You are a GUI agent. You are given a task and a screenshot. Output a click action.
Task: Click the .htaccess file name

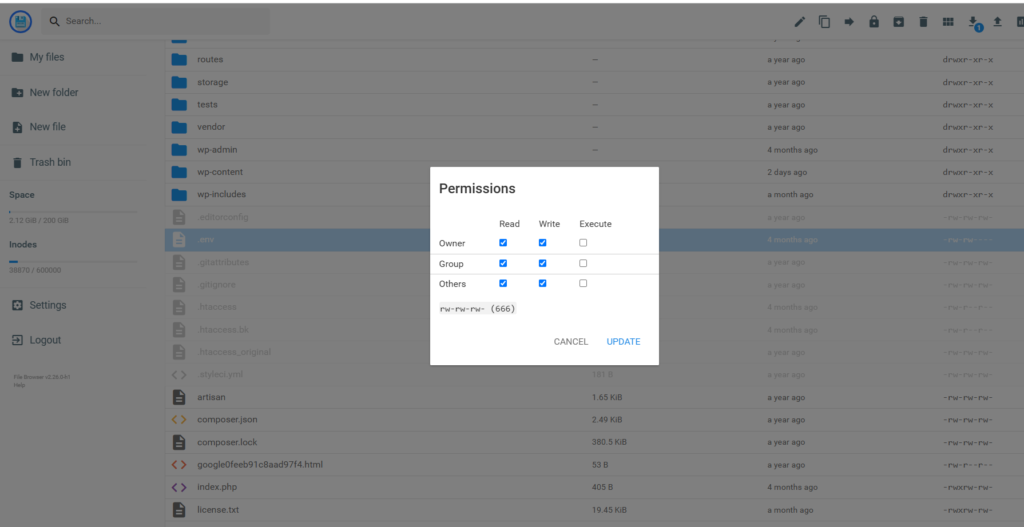(x=217, y=307)
